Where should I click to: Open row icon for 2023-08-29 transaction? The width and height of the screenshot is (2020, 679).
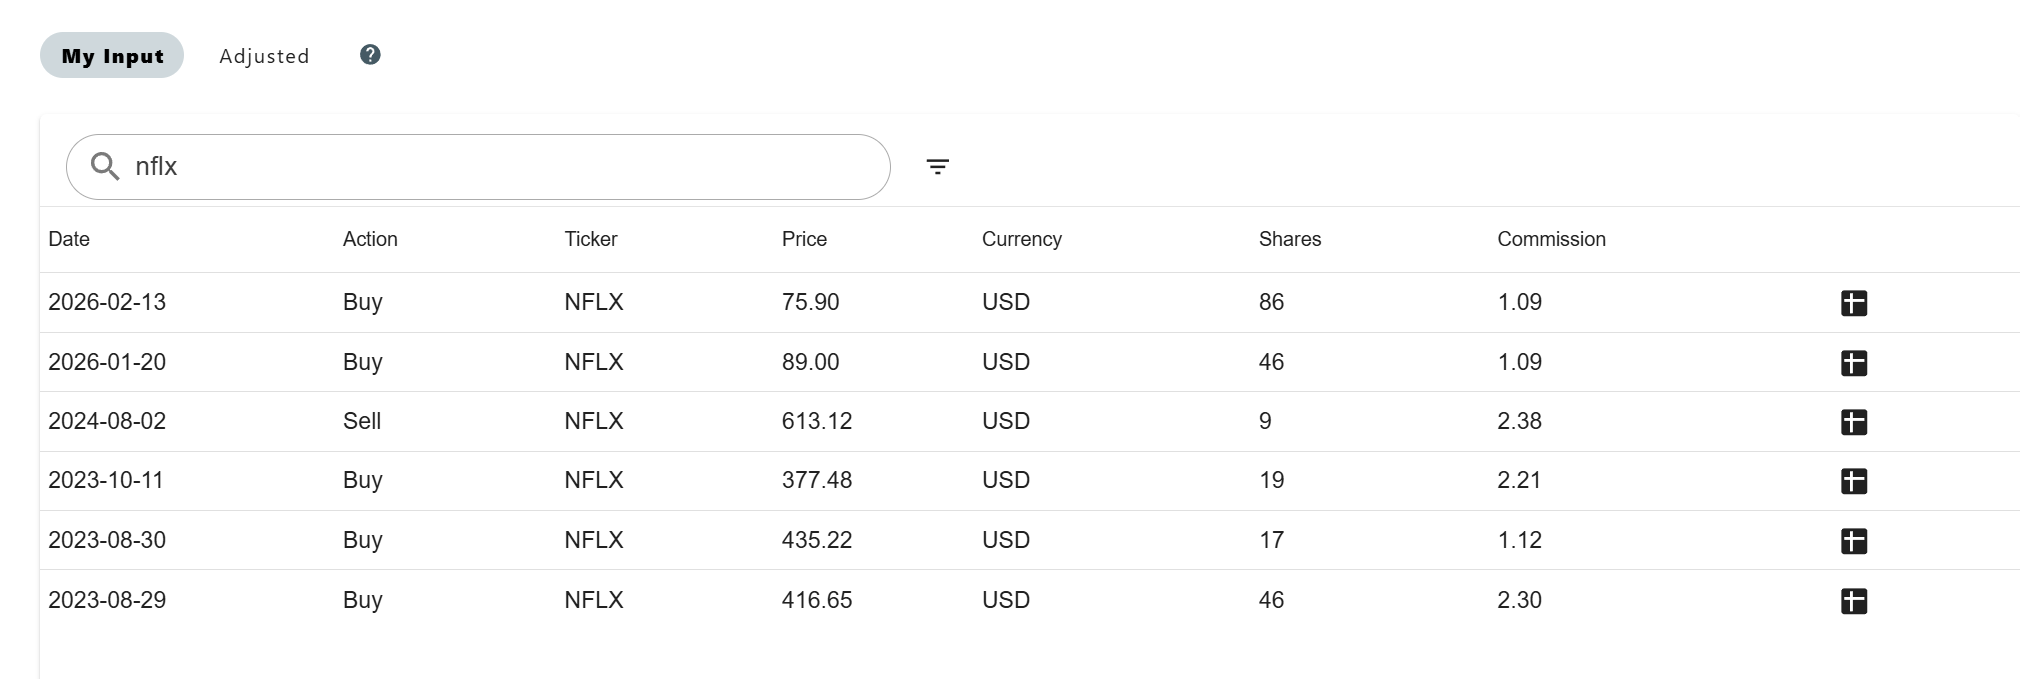point(1853,601)
